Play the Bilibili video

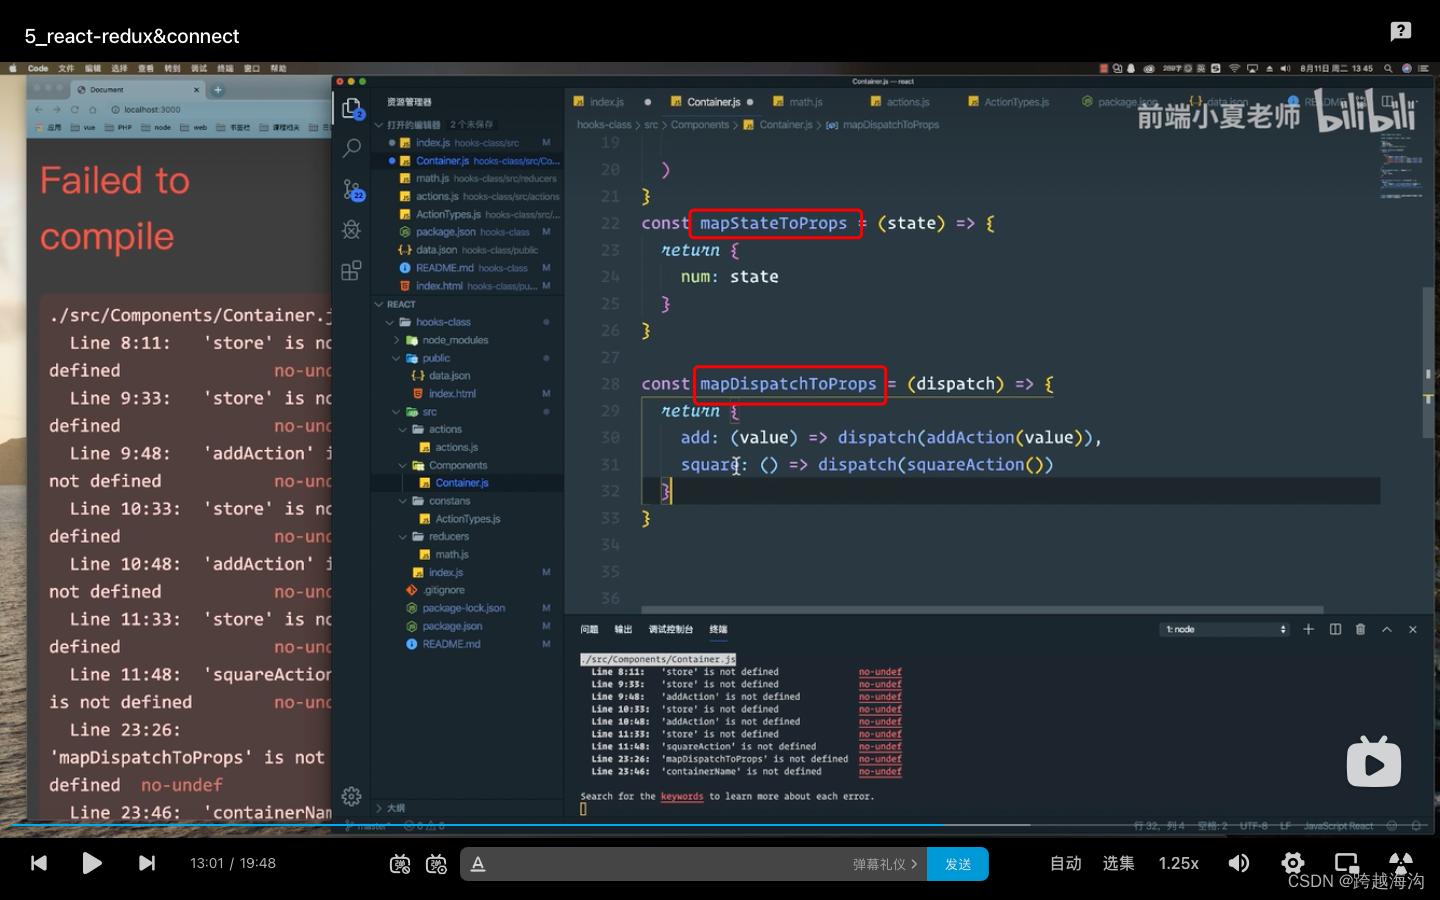[x=91, y=863]
